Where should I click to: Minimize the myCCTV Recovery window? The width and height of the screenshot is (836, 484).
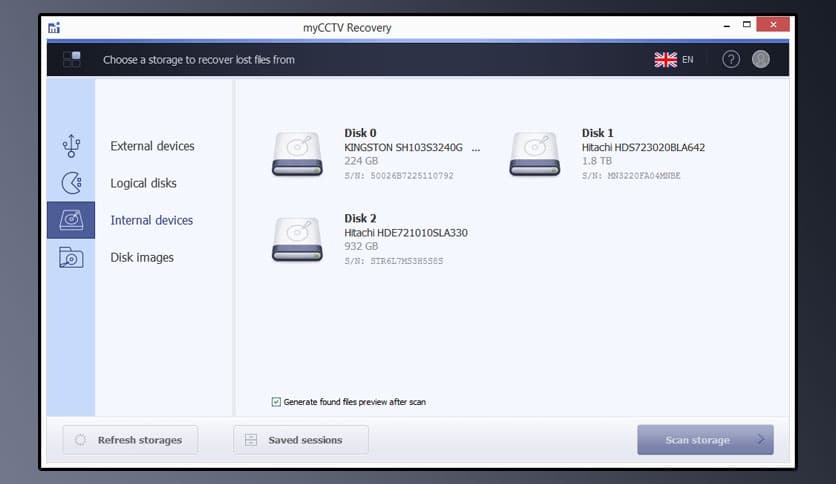(x=726, y=25)
